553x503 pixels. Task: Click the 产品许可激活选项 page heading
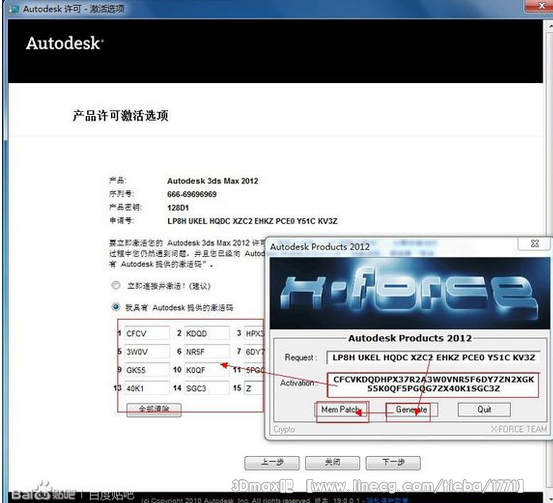(x=120, y=116)
